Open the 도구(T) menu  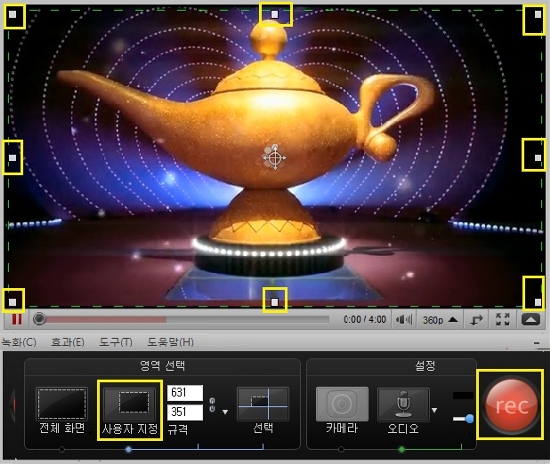click(115, 342)
